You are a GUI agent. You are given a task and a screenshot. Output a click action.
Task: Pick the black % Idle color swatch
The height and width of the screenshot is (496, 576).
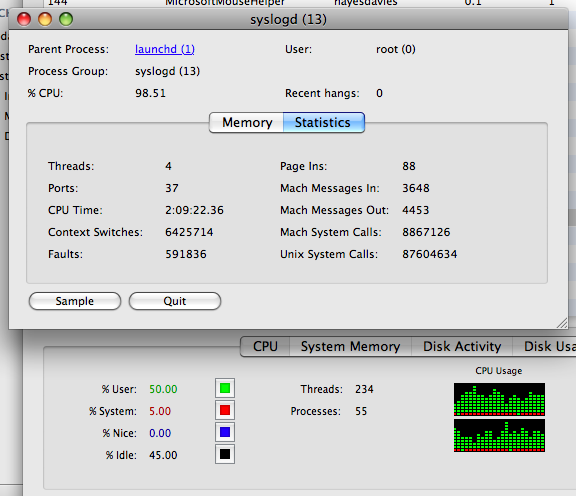(x=225, y=454)
